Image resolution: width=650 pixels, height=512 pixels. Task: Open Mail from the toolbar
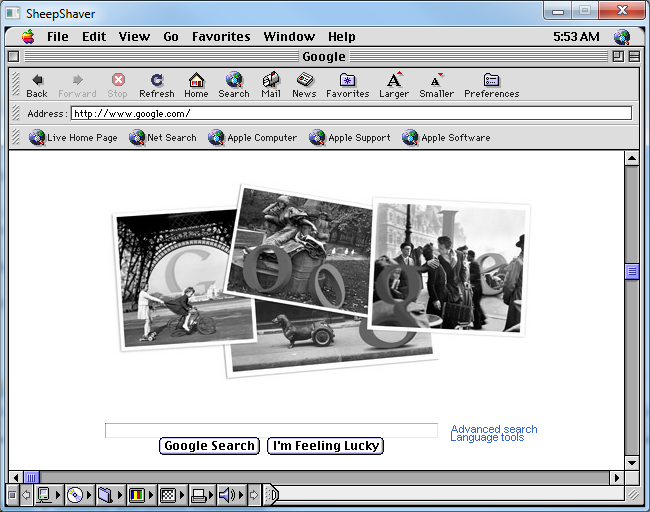(271, 85)
